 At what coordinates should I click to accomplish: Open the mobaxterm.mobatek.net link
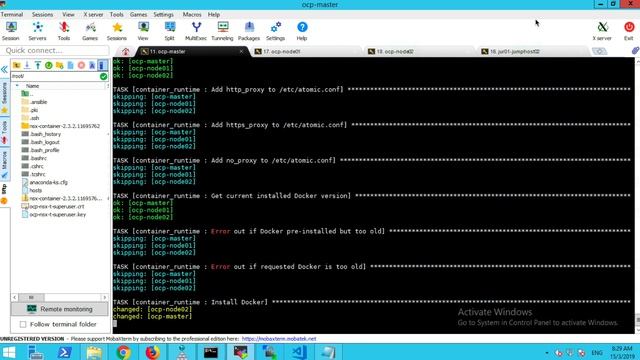[279, 339]
